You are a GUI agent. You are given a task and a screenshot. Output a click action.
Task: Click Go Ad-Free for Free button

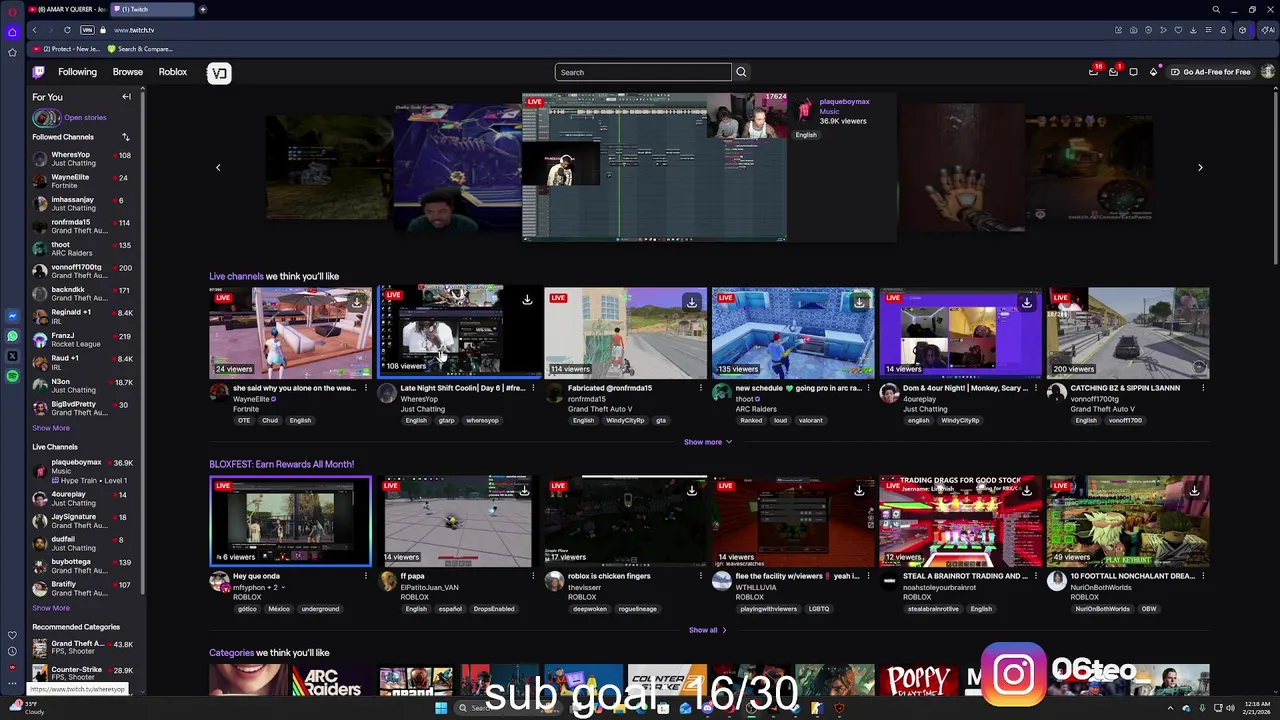(1210, 72)
